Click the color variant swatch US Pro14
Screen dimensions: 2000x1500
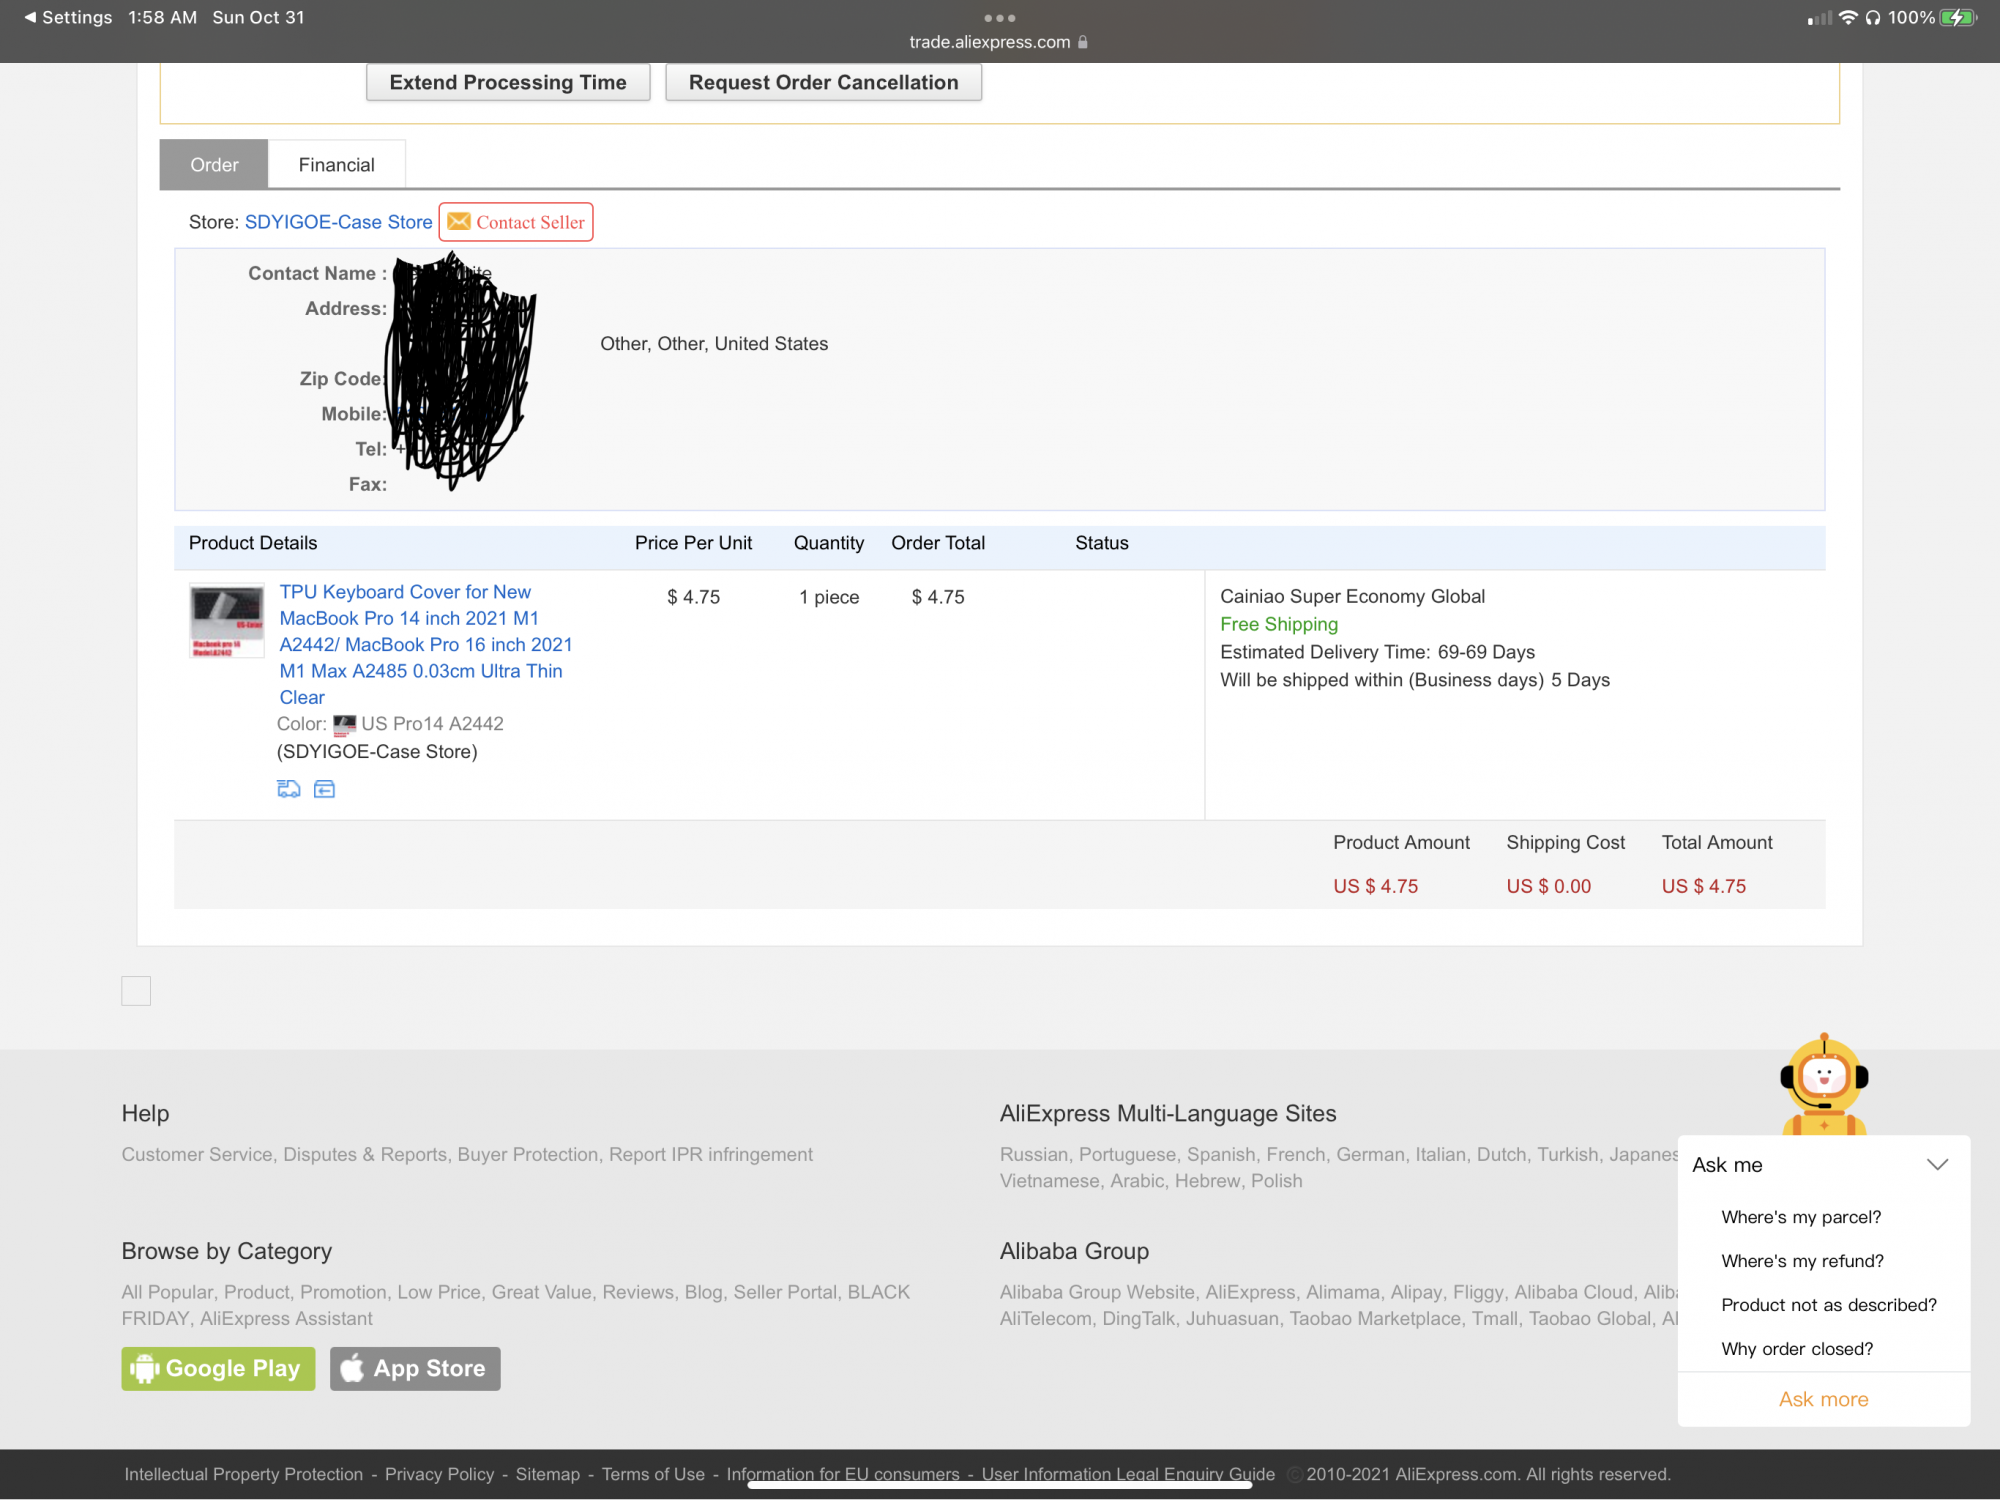coord(345,724)
